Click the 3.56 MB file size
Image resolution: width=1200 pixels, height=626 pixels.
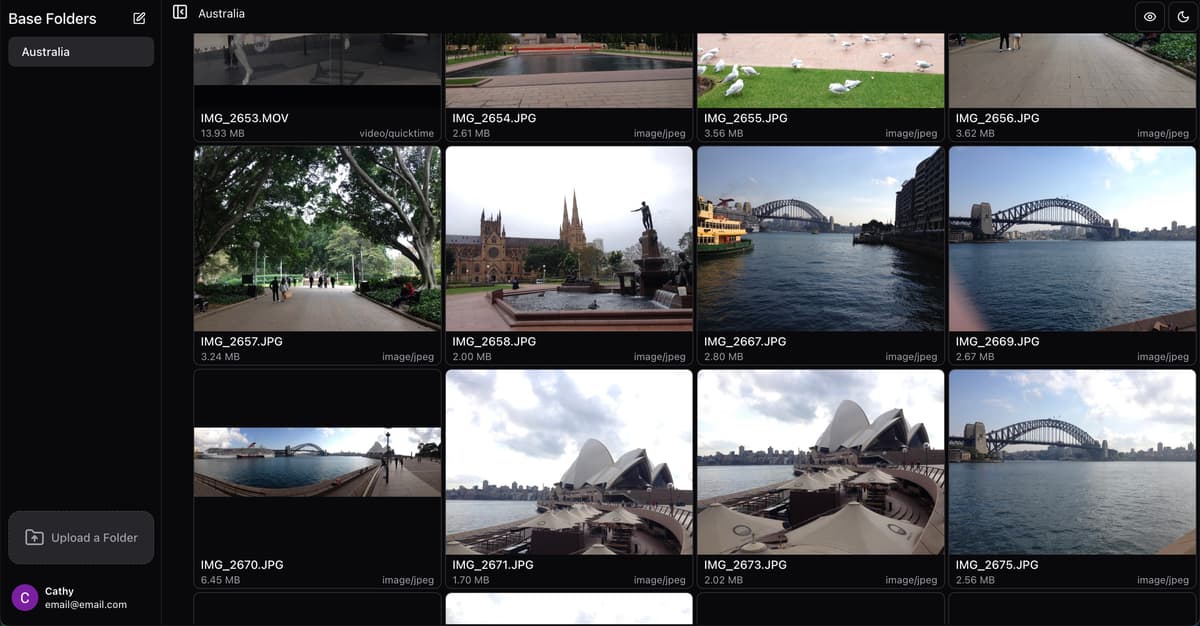point(724,133)
